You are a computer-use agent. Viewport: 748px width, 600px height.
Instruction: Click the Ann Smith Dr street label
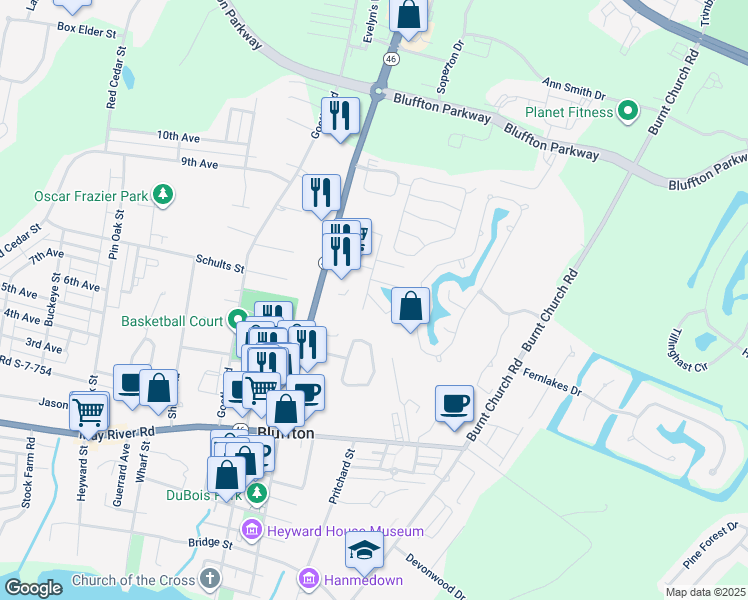pos(573,89)
